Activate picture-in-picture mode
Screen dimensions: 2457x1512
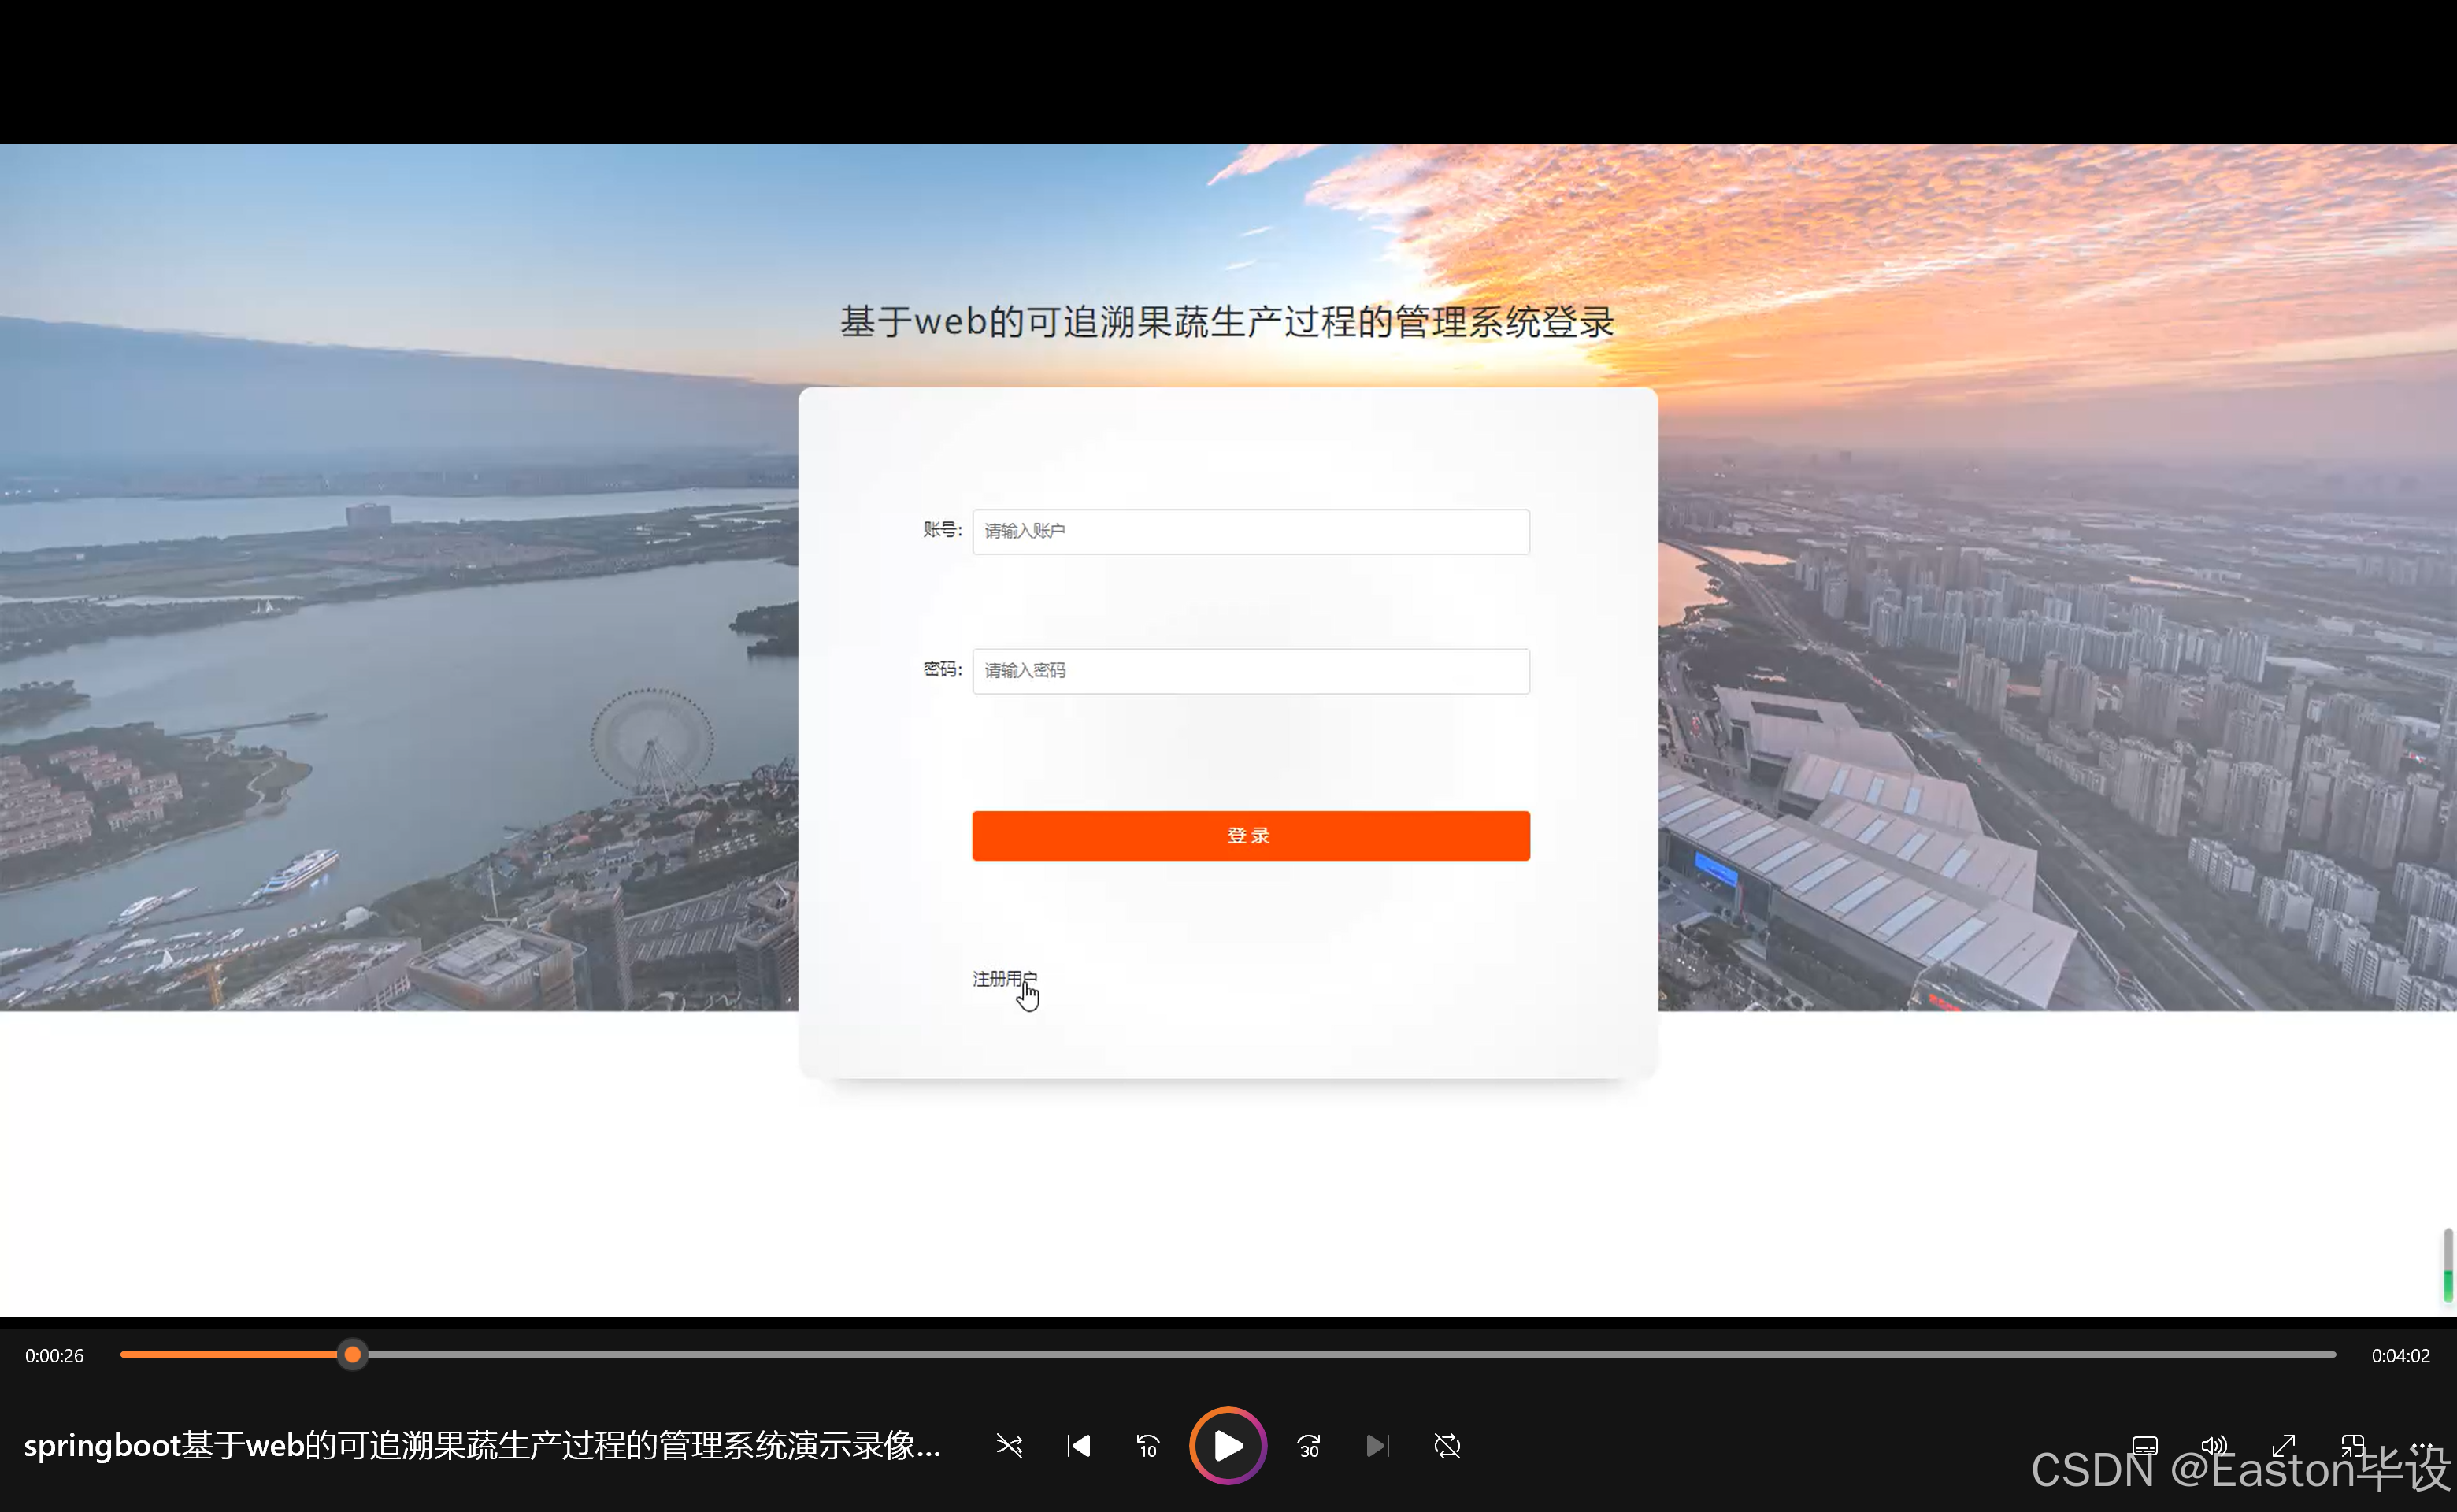[2354, 1446]
